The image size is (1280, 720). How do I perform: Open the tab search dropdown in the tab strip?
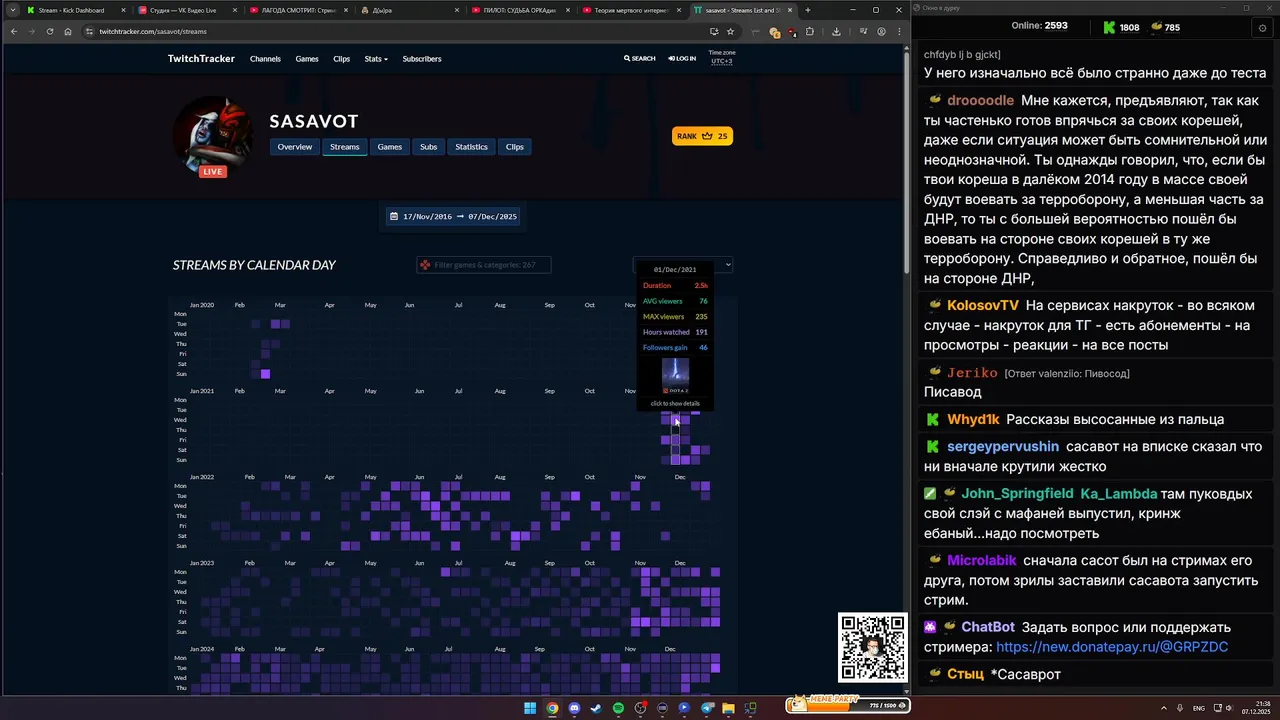[11, 10]
